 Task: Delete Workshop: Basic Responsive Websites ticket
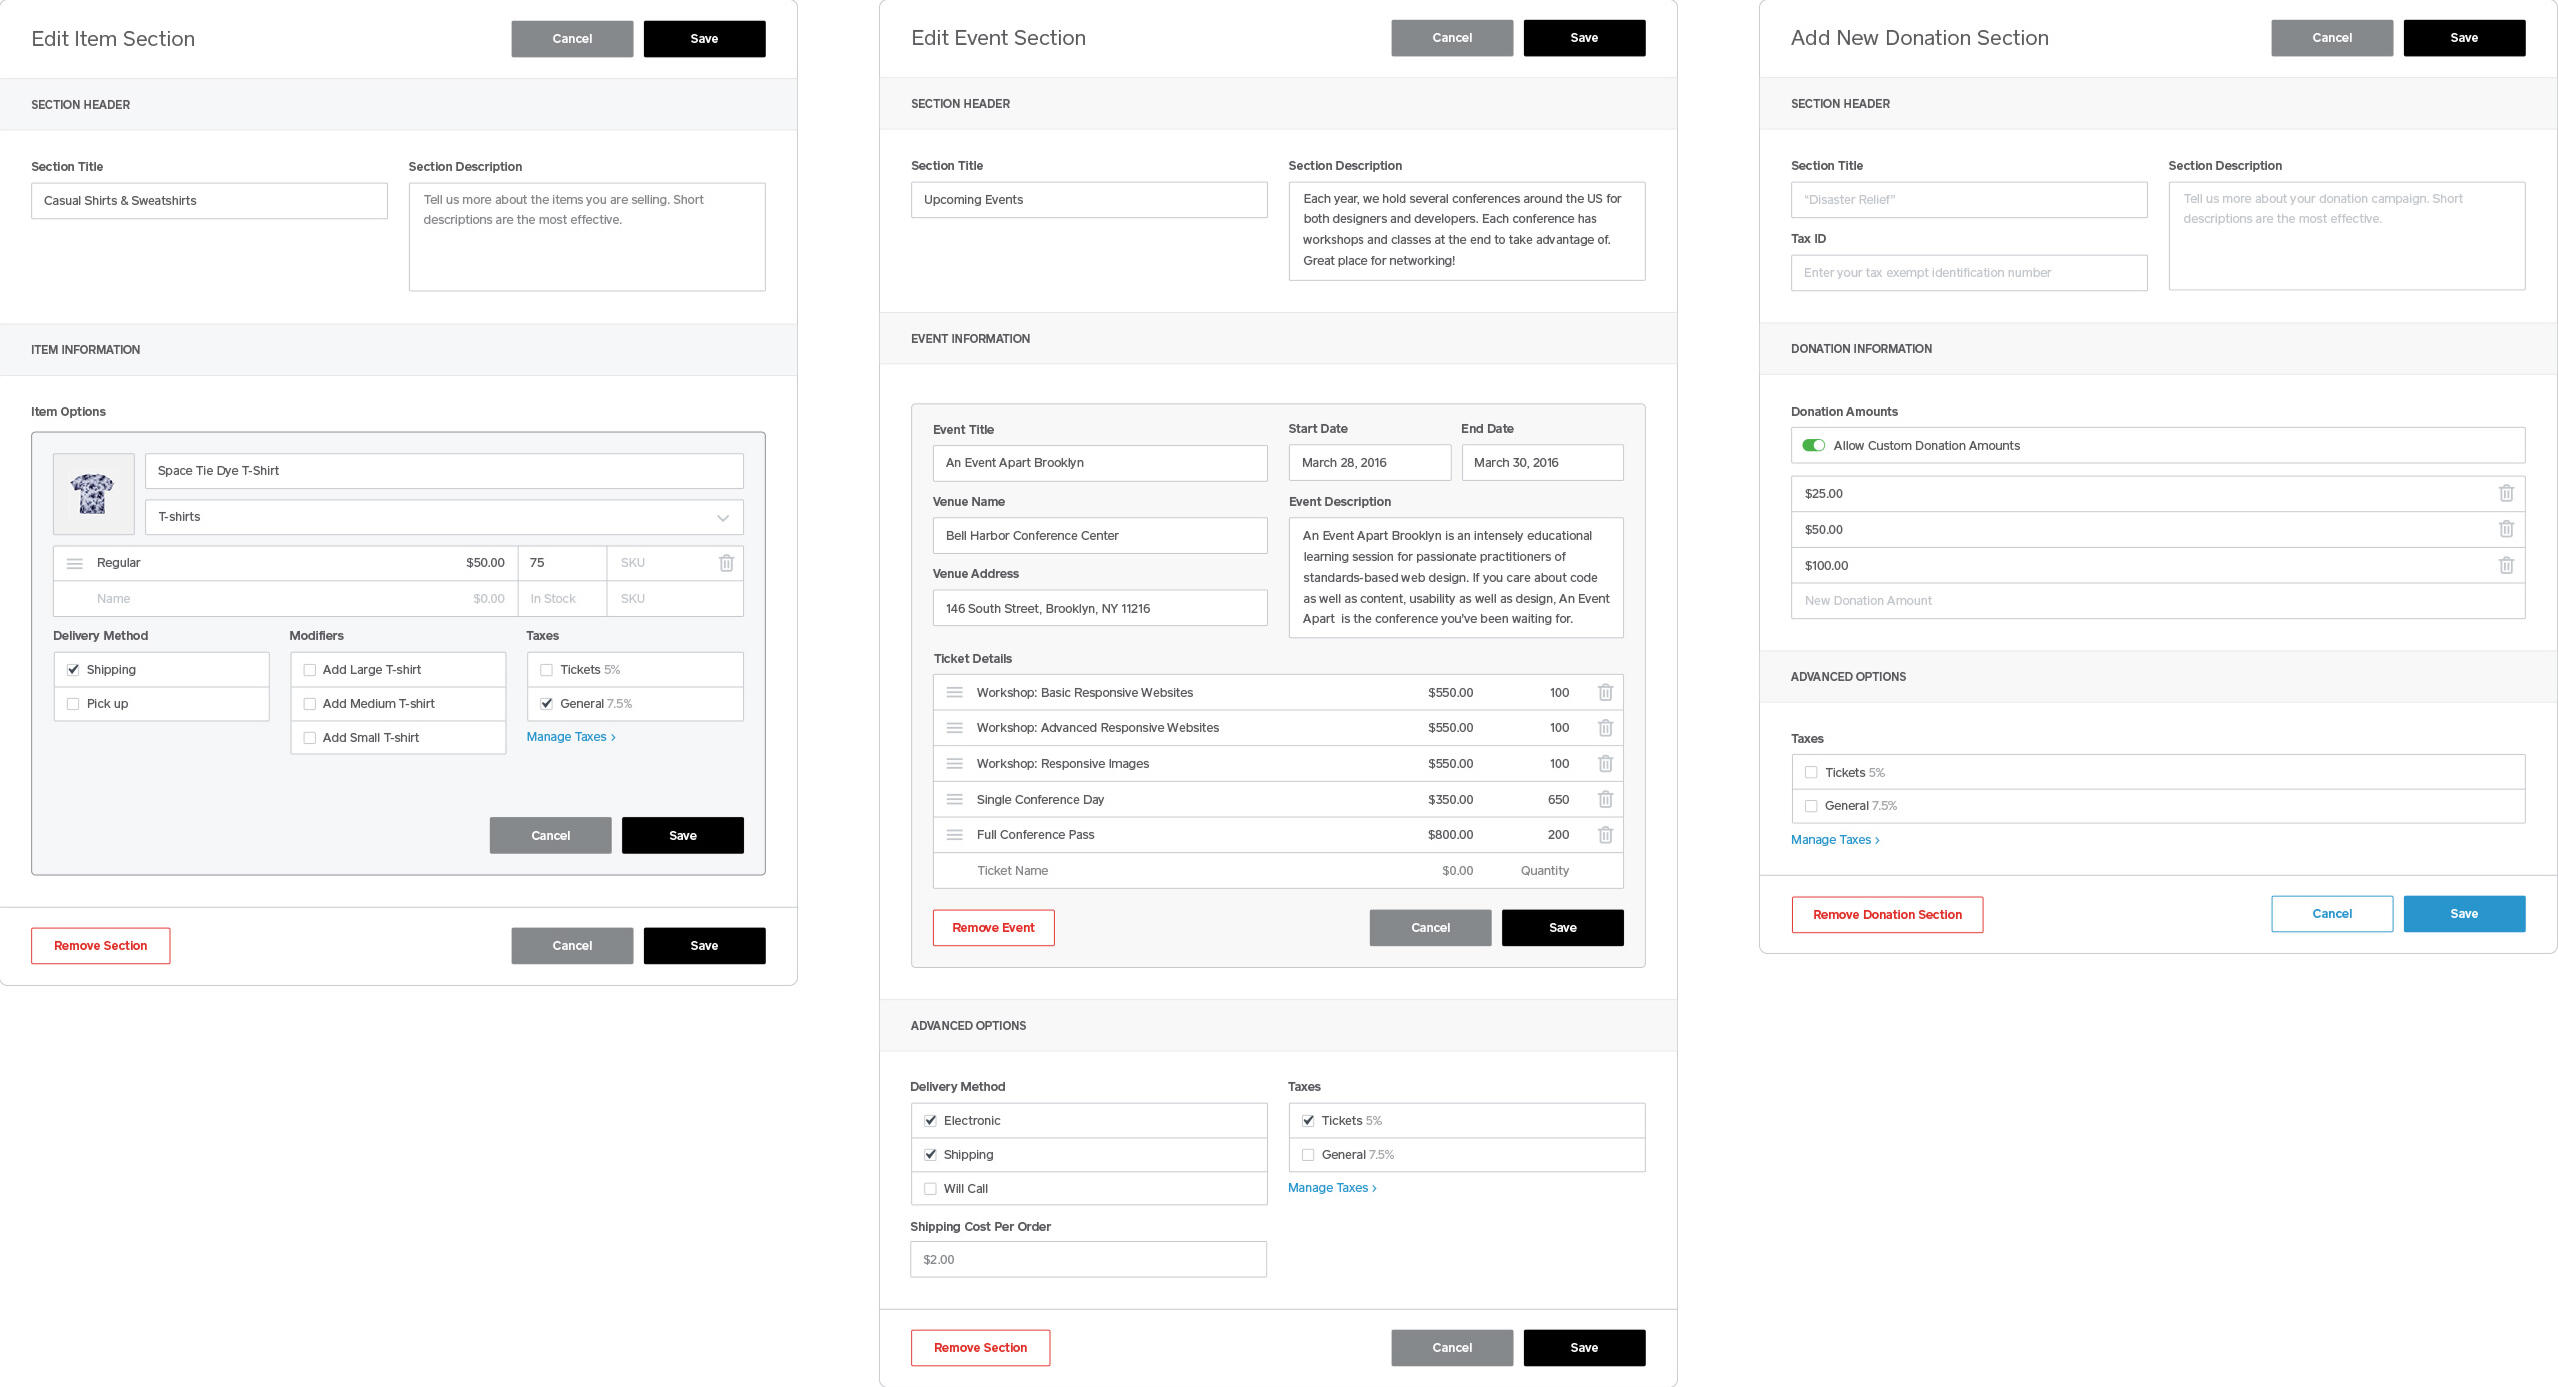pyautogui.click(x=1605, y=693)
